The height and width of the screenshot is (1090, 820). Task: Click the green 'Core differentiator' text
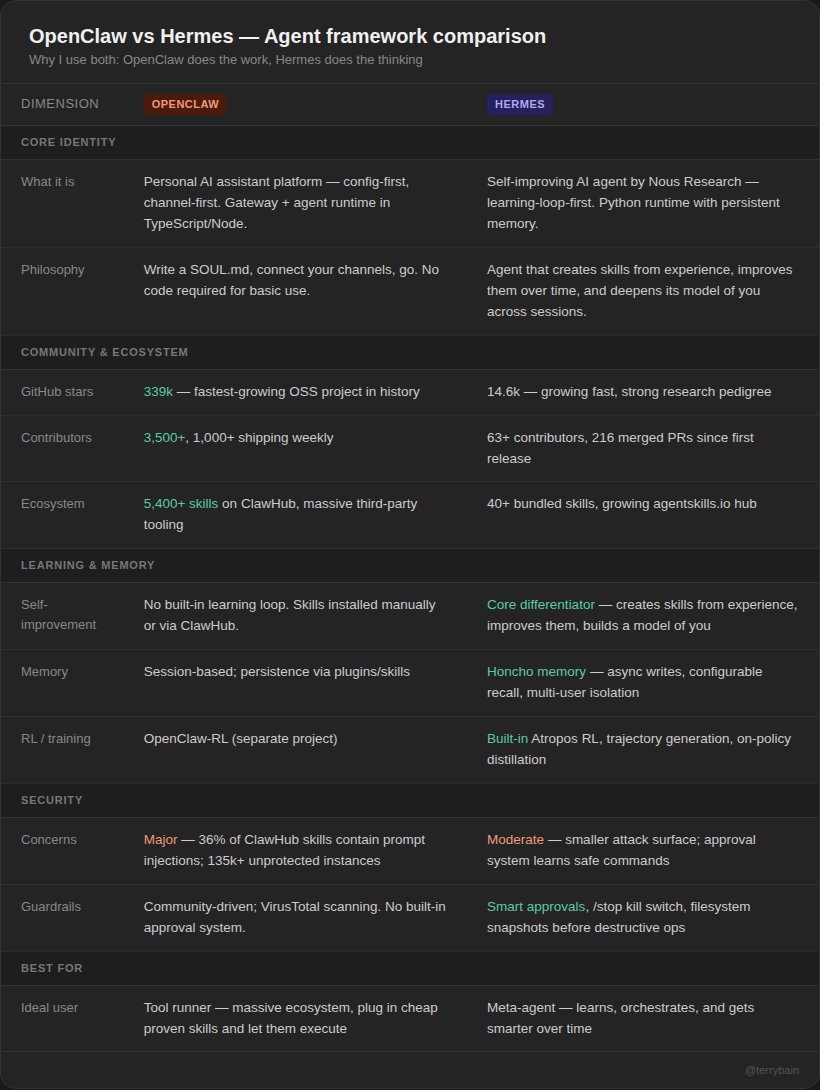540,605
